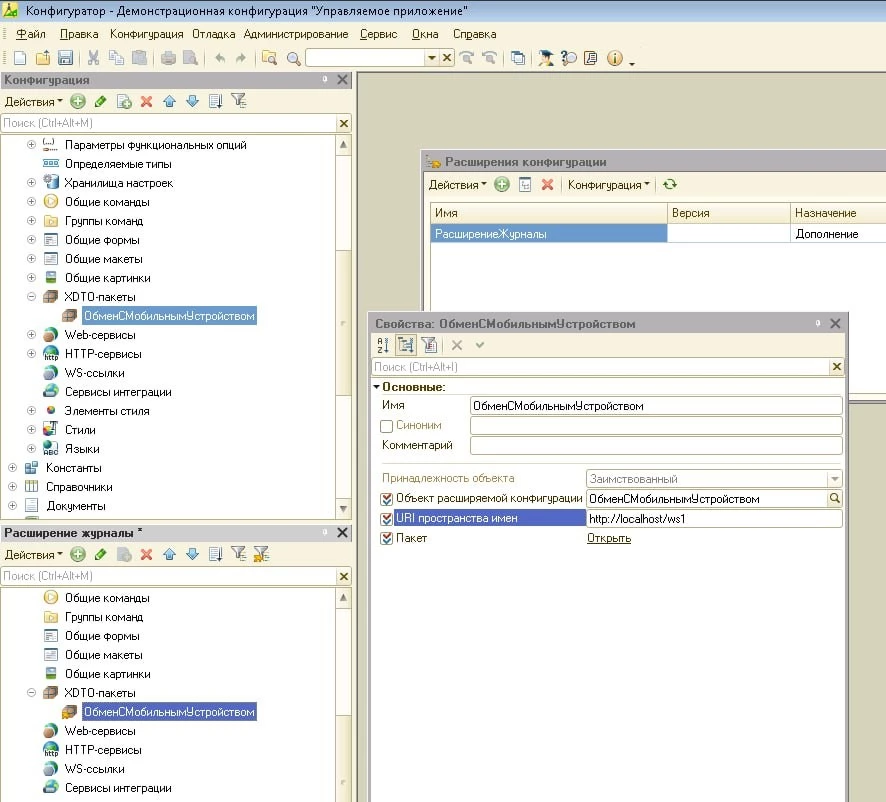Uncheck the URI пространства имен checkbox
The width and height of the screenshot is (886, 802).
(387, 519)
